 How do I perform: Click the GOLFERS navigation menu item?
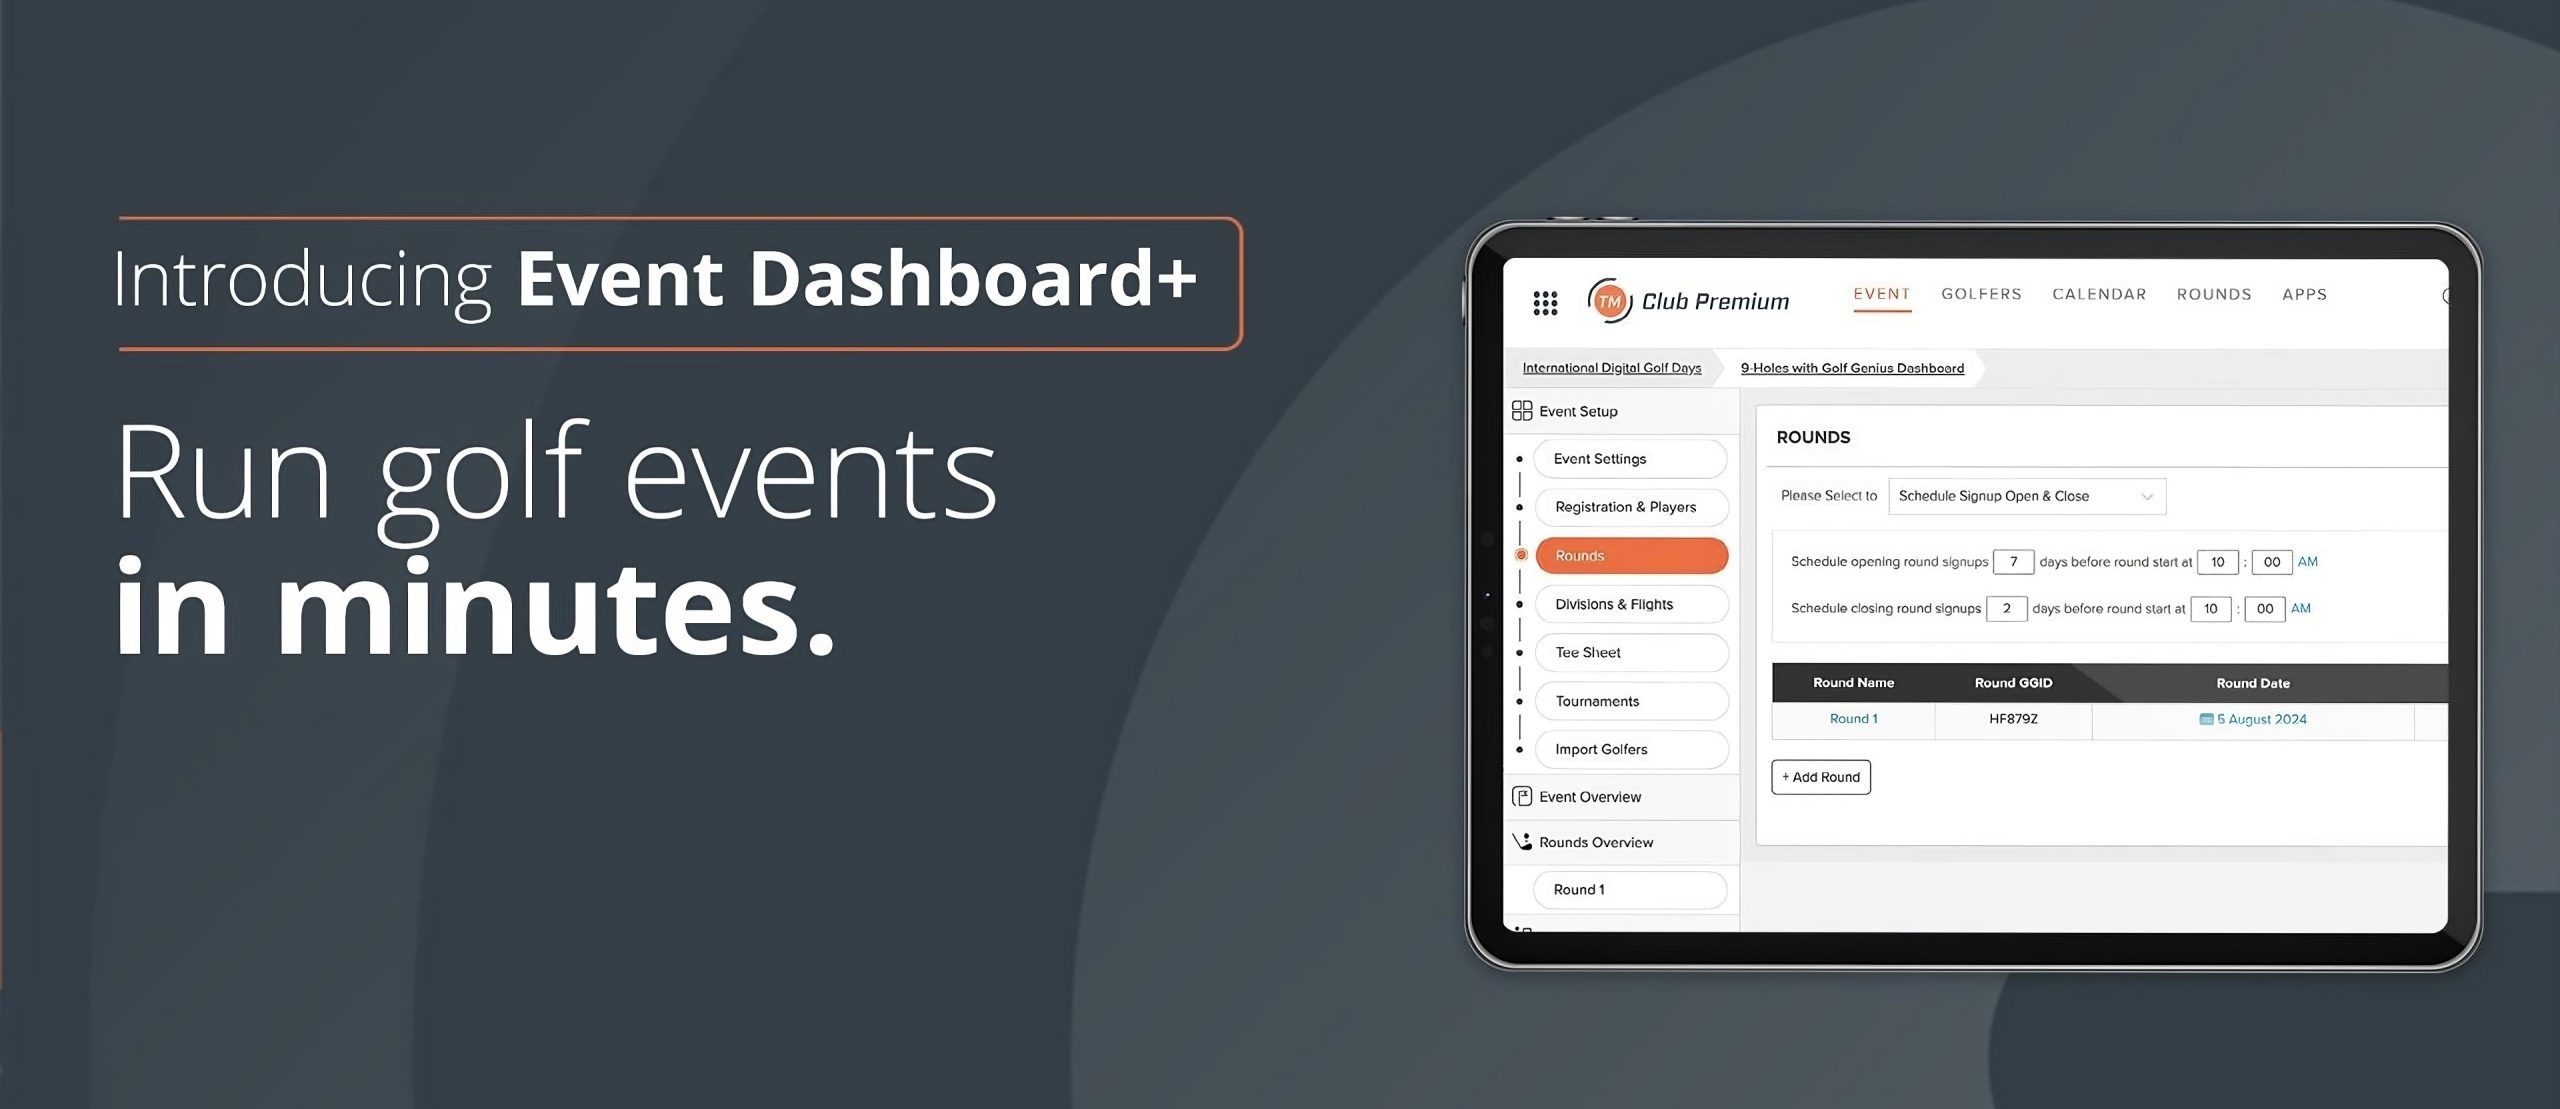pyautogui.click(x=1982, y=294)
